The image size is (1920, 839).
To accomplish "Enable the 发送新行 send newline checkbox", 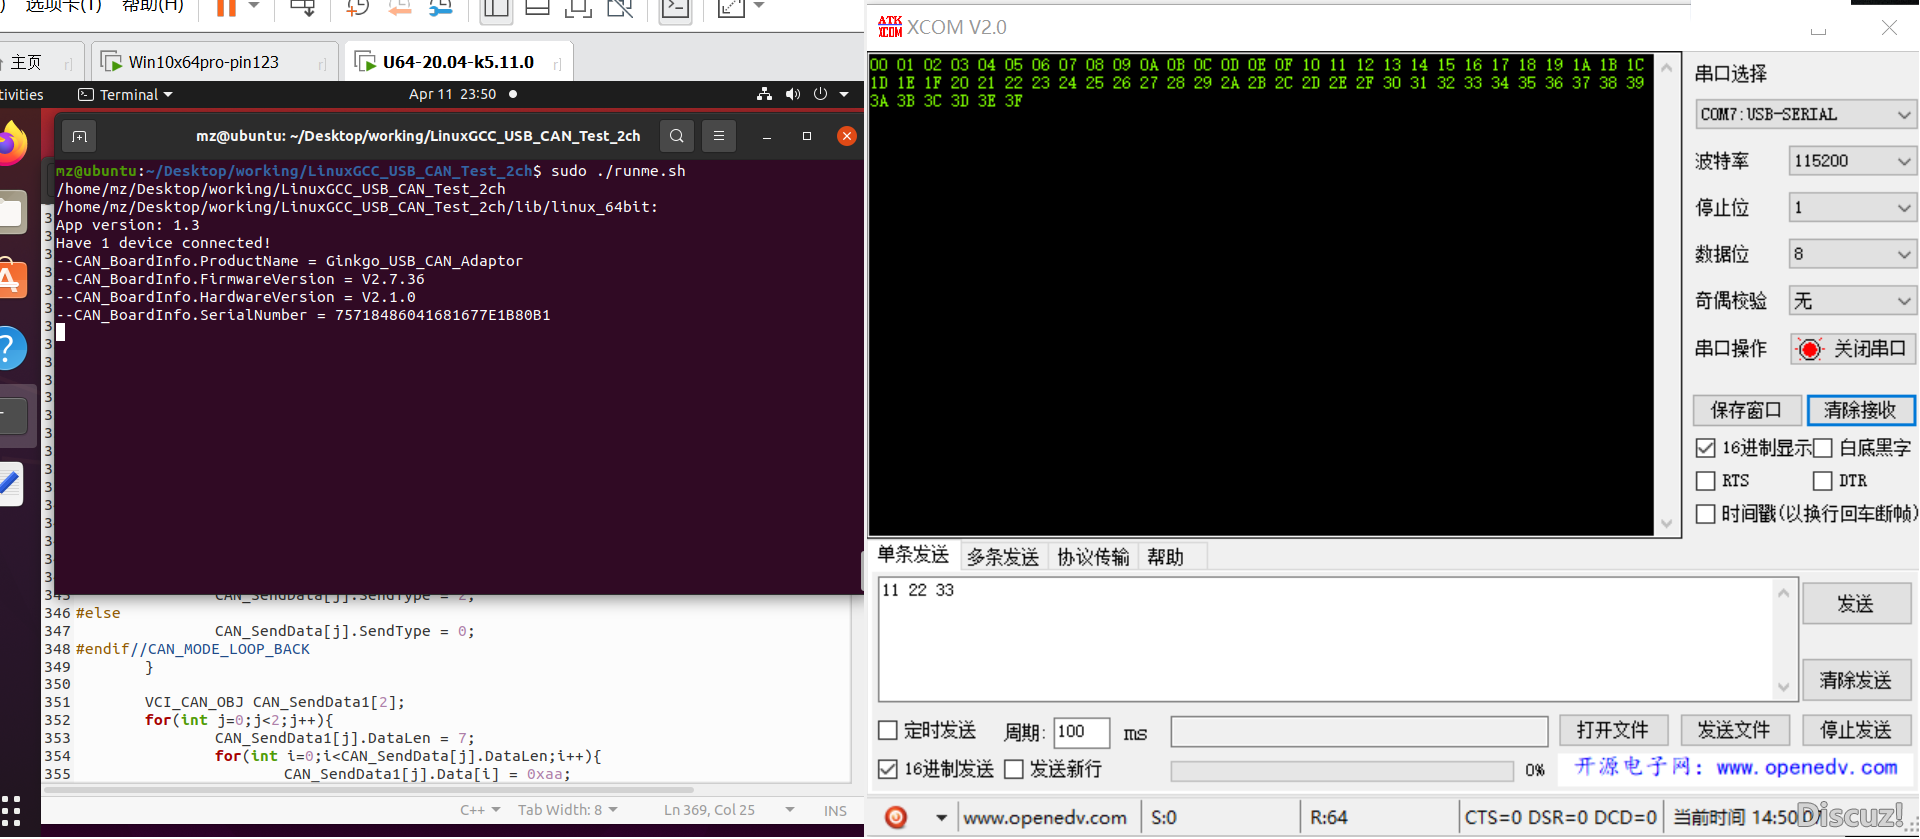I will click(x=1014, y=769).
